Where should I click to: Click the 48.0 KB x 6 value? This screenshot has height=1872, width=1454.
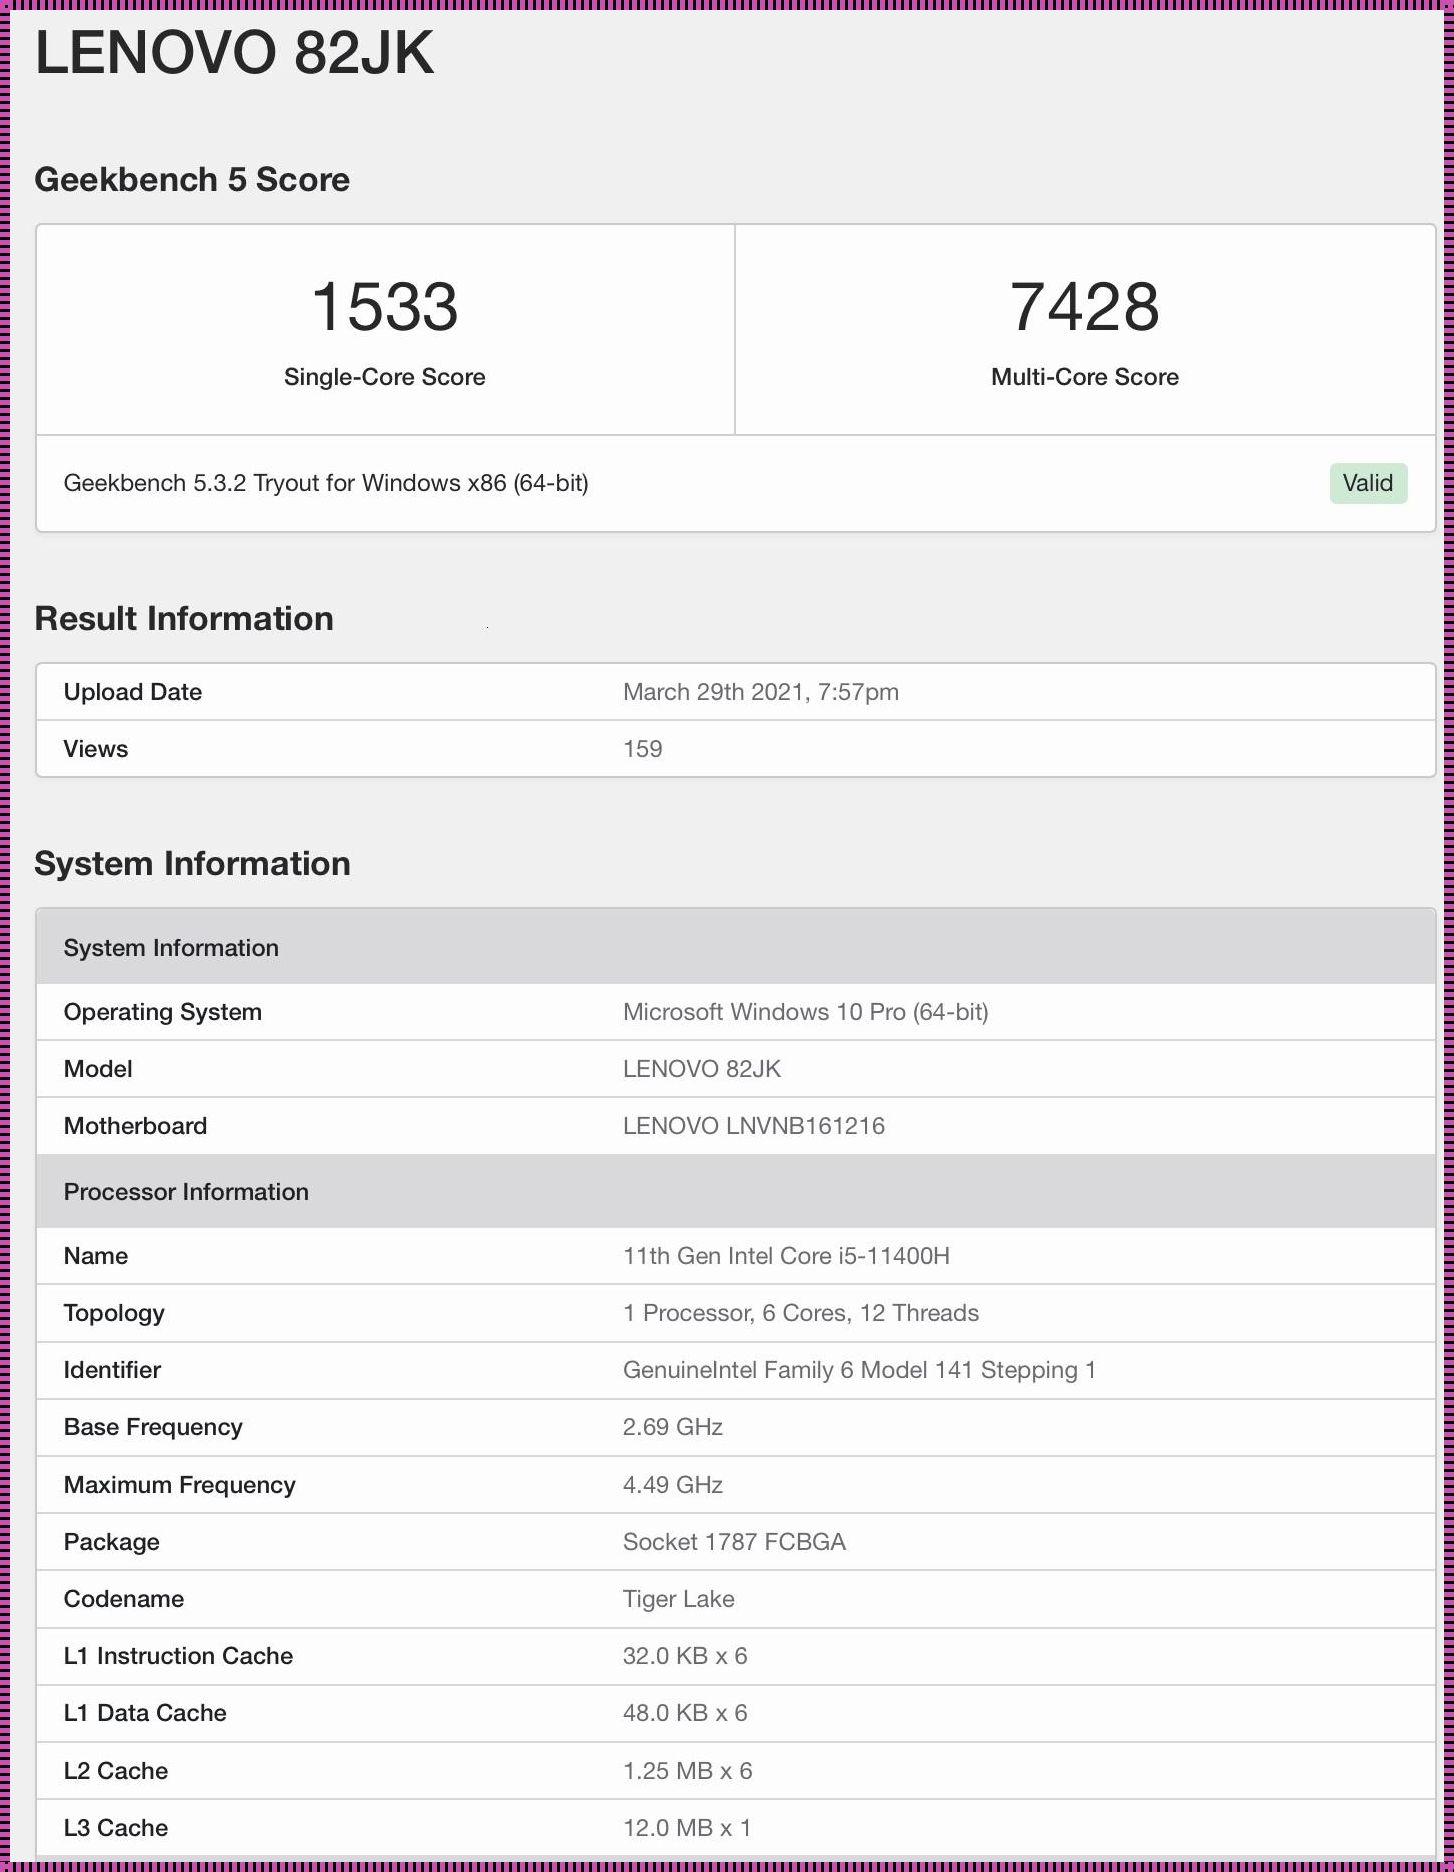tap(685, 1713)
